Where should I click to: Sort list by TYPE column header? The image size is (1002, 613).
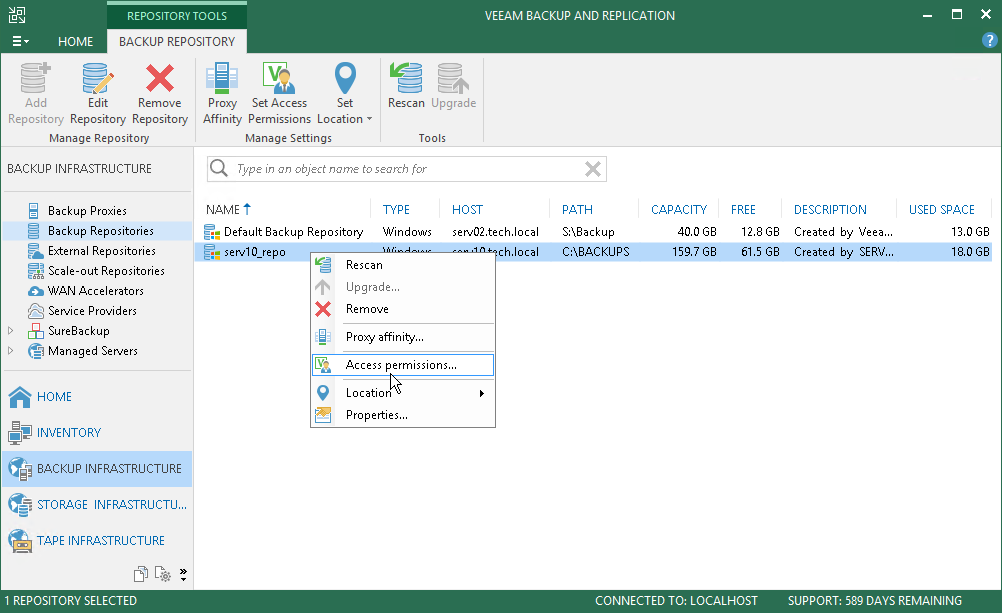[396, 210]
